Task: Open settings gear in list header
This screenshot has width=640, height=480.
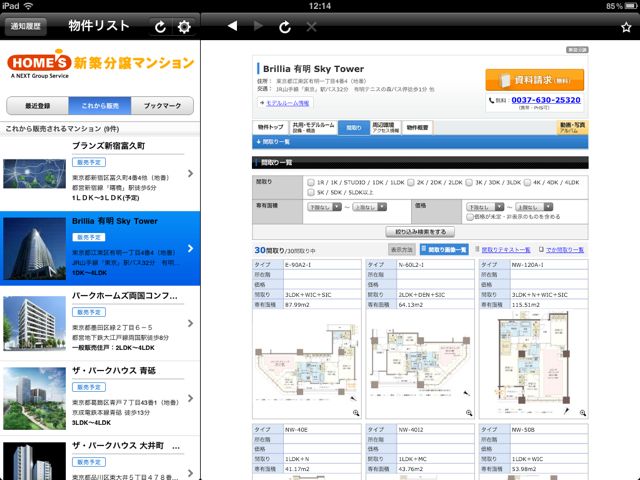Action: tap(184, 27)
